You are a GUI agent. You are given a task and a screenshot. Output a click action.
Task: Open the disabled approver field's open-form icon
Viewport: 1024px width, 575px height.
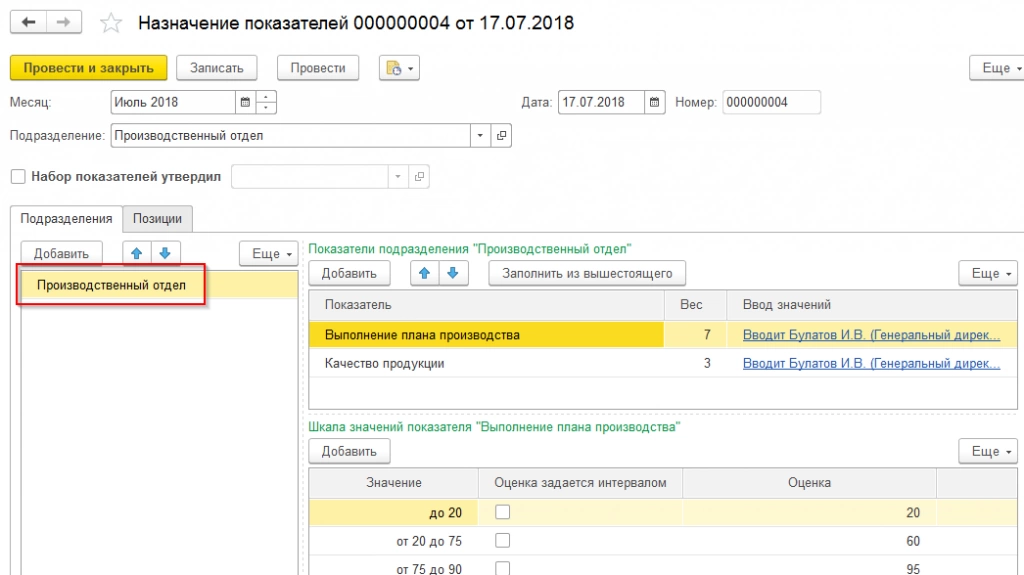[x=419, y=176]
